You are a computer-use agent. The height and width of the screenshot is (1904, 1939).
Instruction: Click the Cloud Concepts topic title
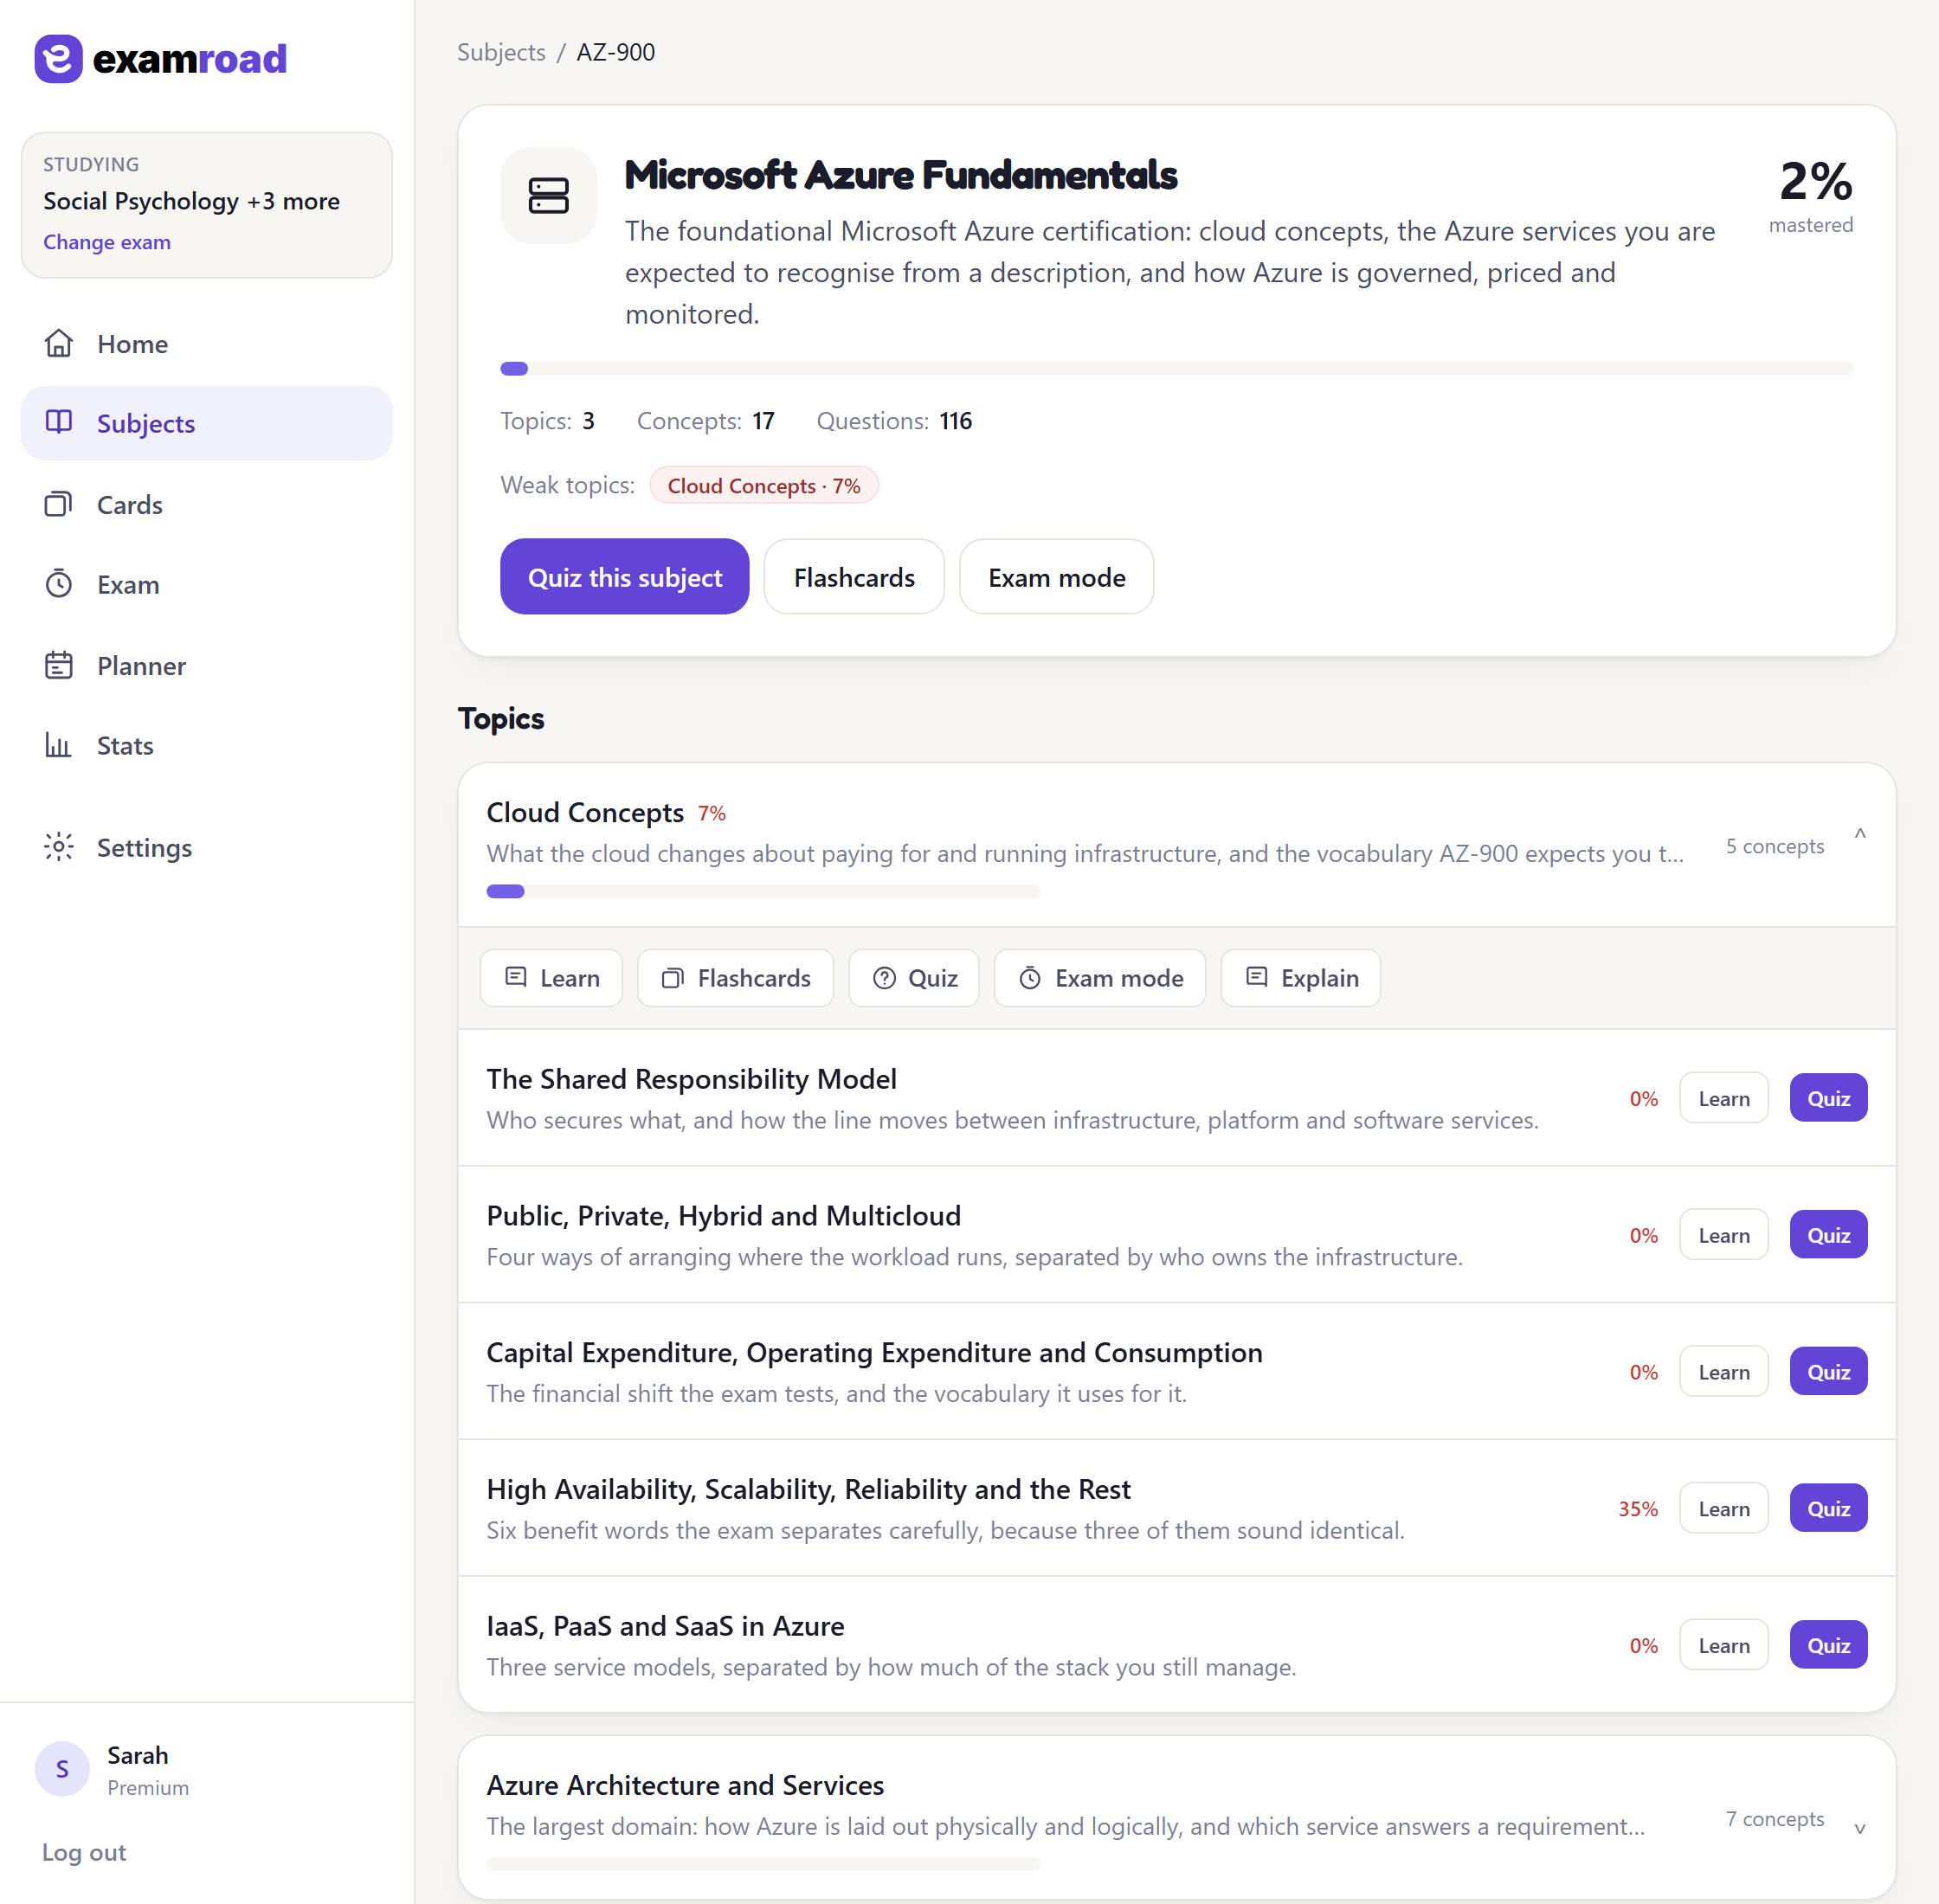(585, 812)
